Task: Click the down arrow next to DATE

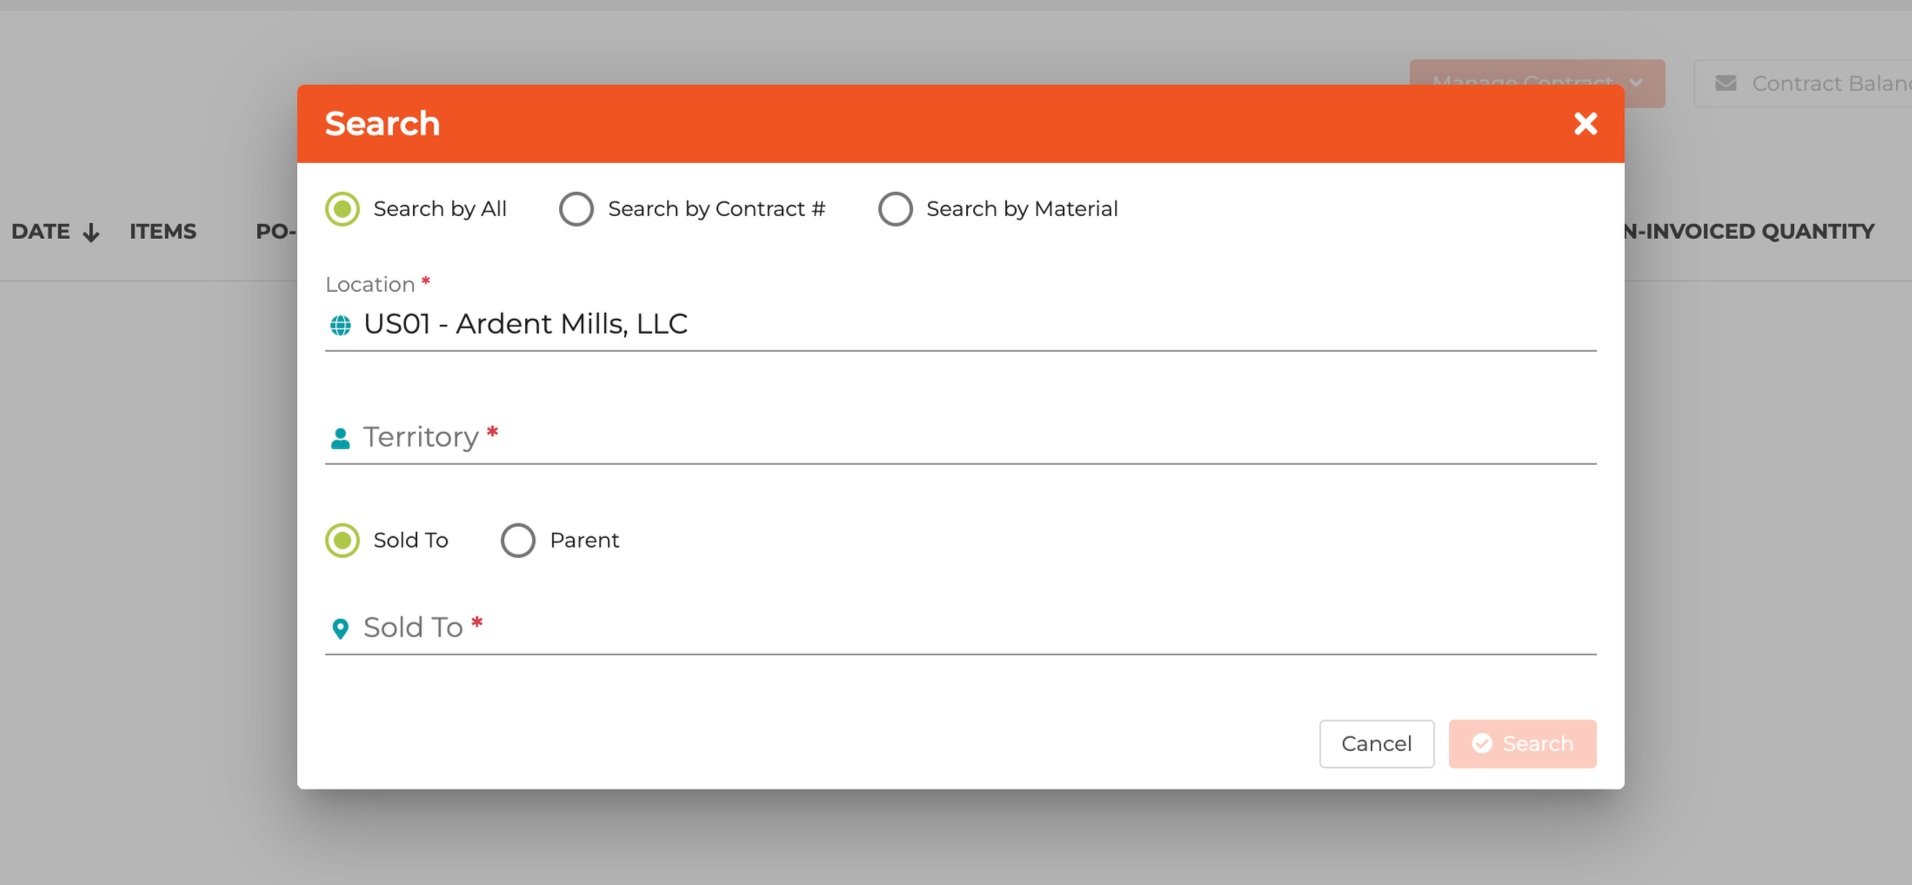Action: 91,233
